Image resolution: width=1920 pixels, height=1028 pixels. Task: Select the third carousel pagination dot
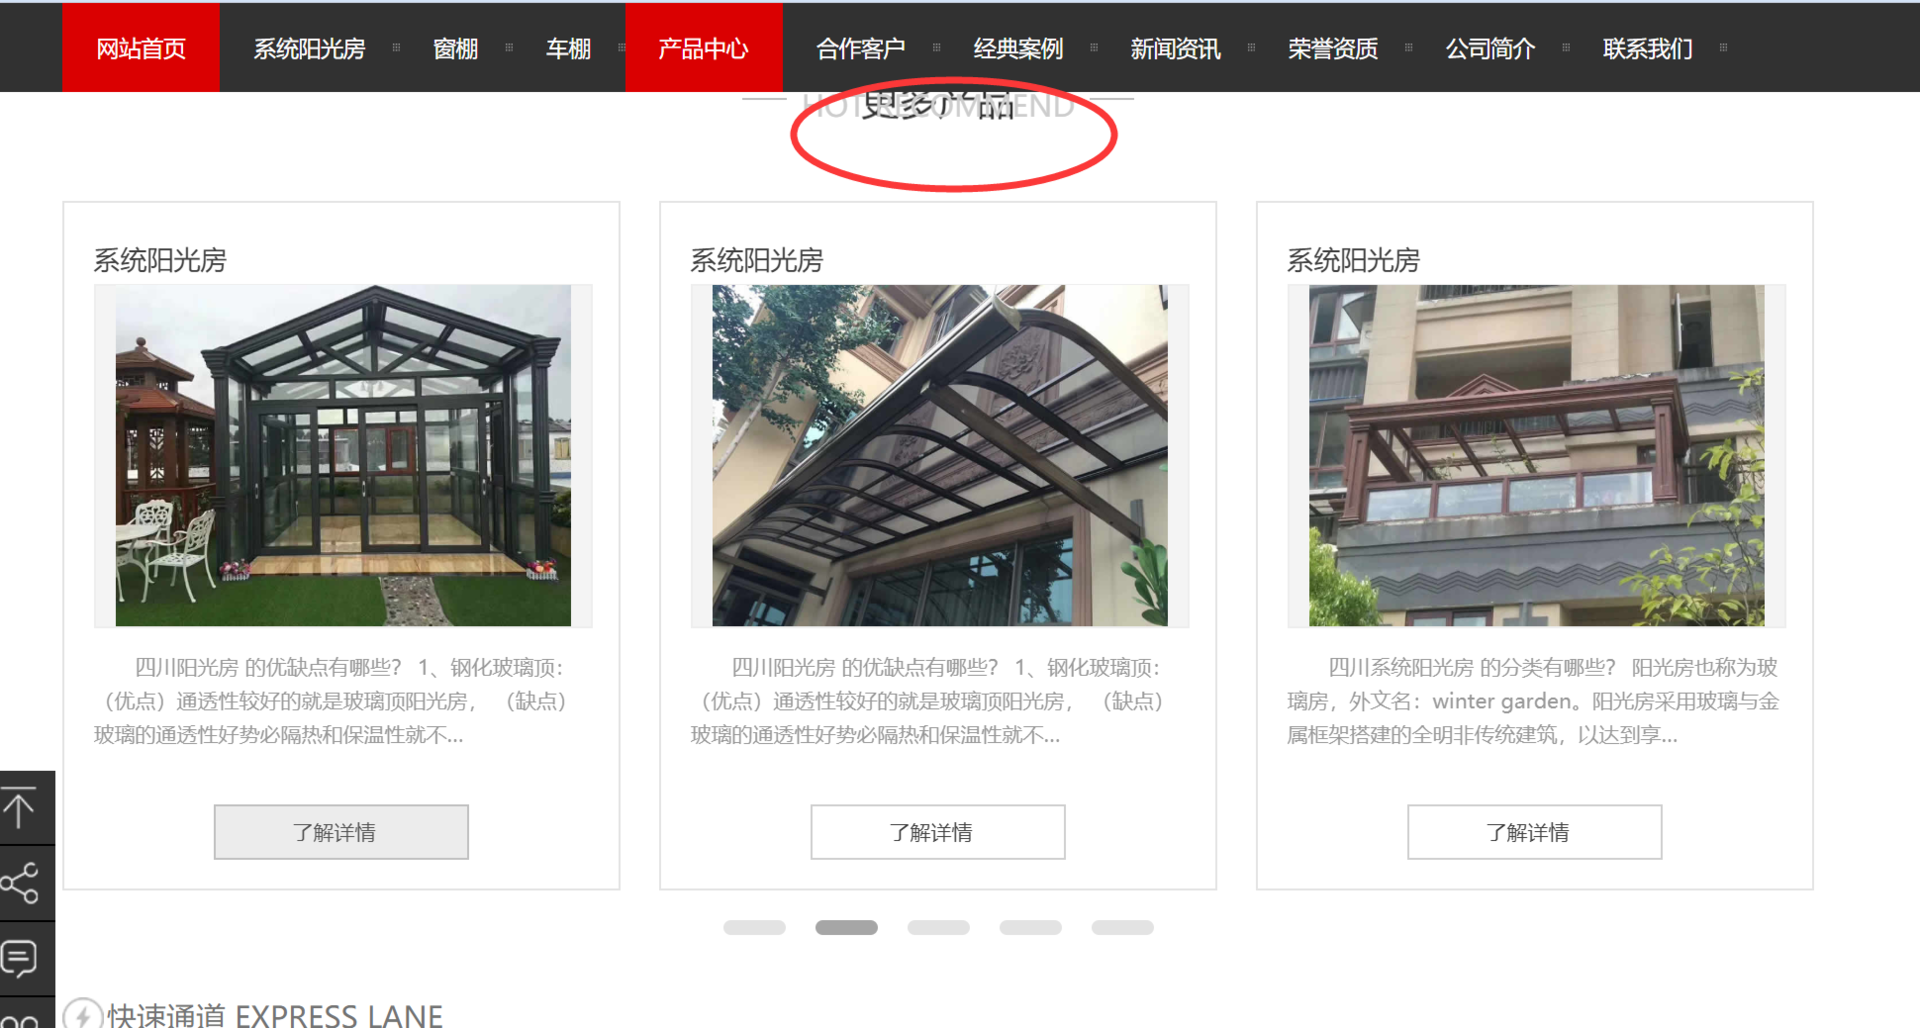[938, 928]
